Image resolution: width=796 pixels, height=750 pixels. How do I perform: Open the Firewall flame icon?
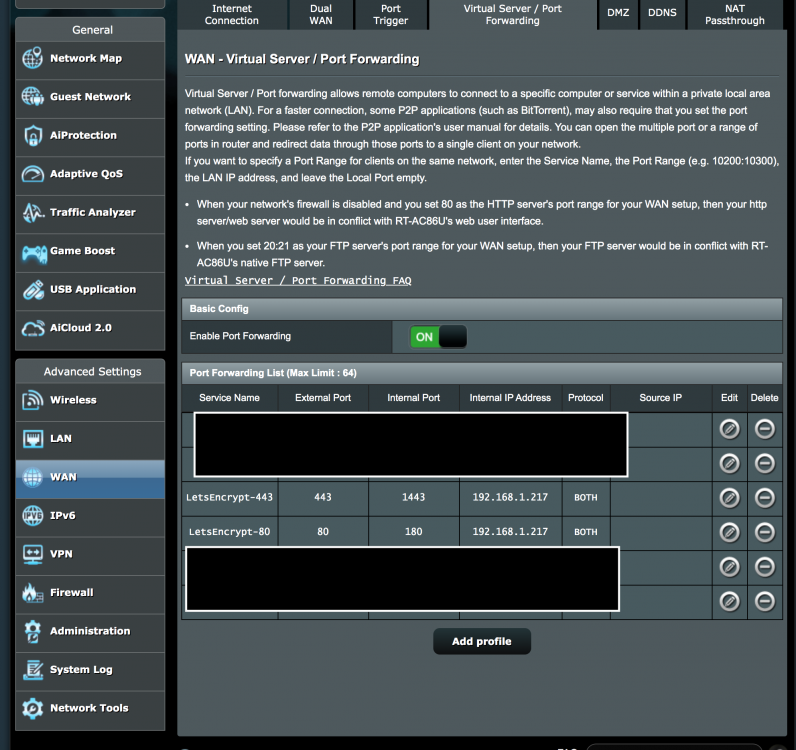tap(33, 593)
